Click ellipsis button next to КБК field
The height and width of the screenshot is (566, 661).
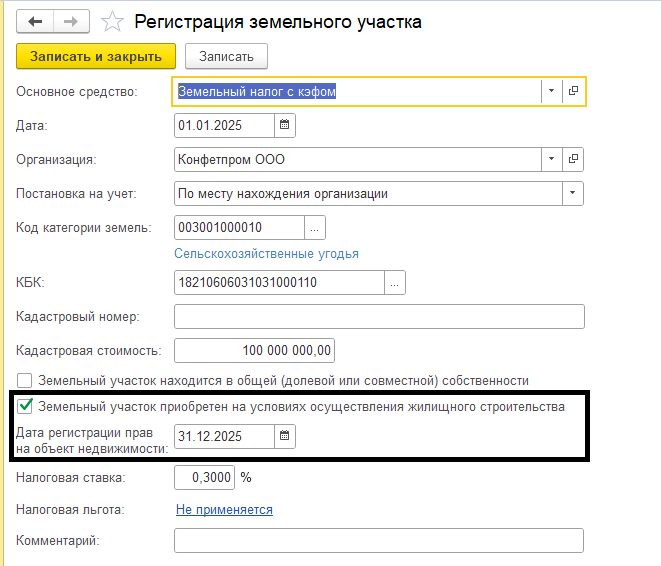point(395,283)
